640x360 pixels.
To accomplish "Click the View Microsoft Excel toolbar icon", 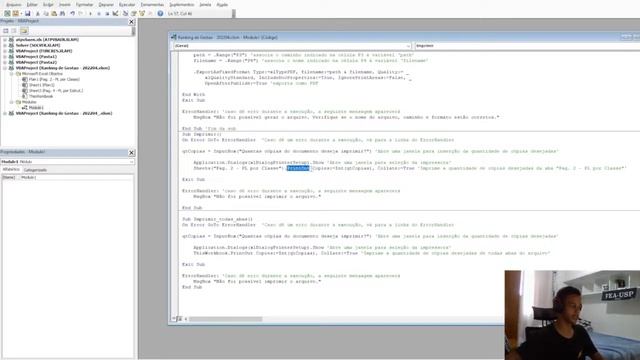I will 7,13.
